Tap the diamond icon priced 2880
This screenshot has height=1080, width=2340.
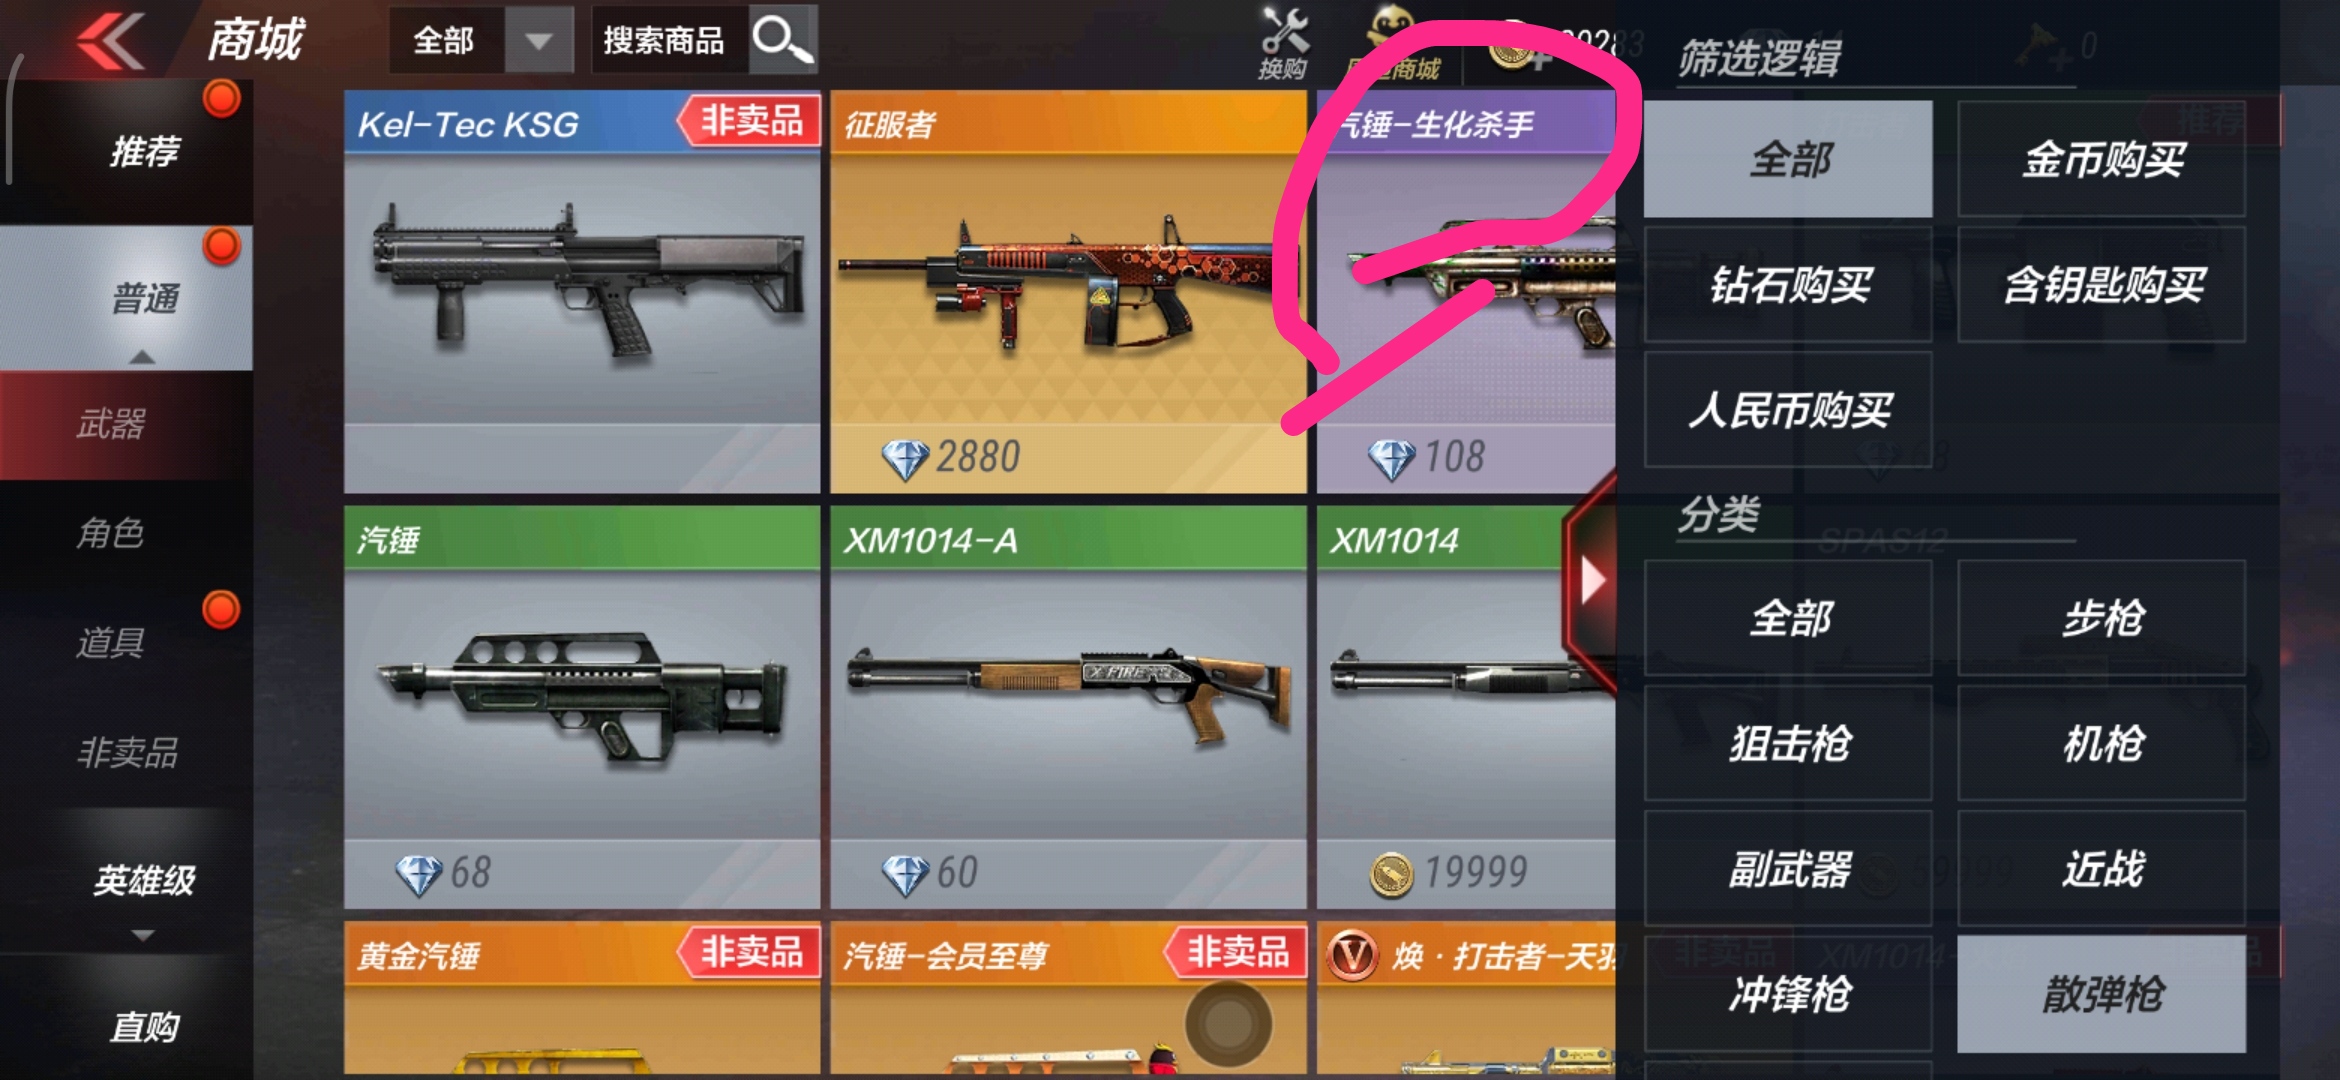[x=905, y=459]
